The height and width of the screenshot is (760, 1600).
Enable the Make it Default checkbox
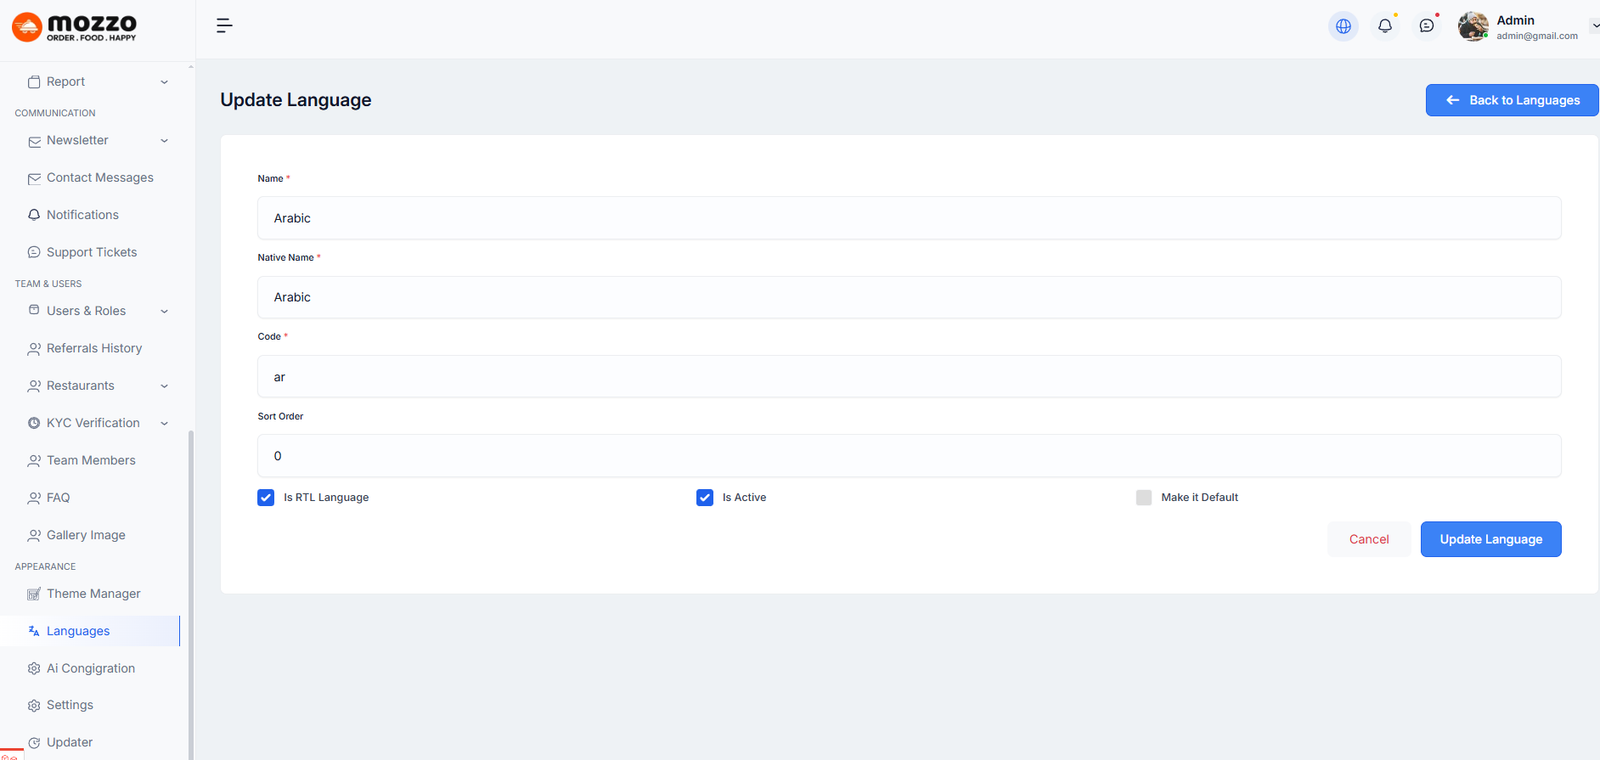(1144, 498)
